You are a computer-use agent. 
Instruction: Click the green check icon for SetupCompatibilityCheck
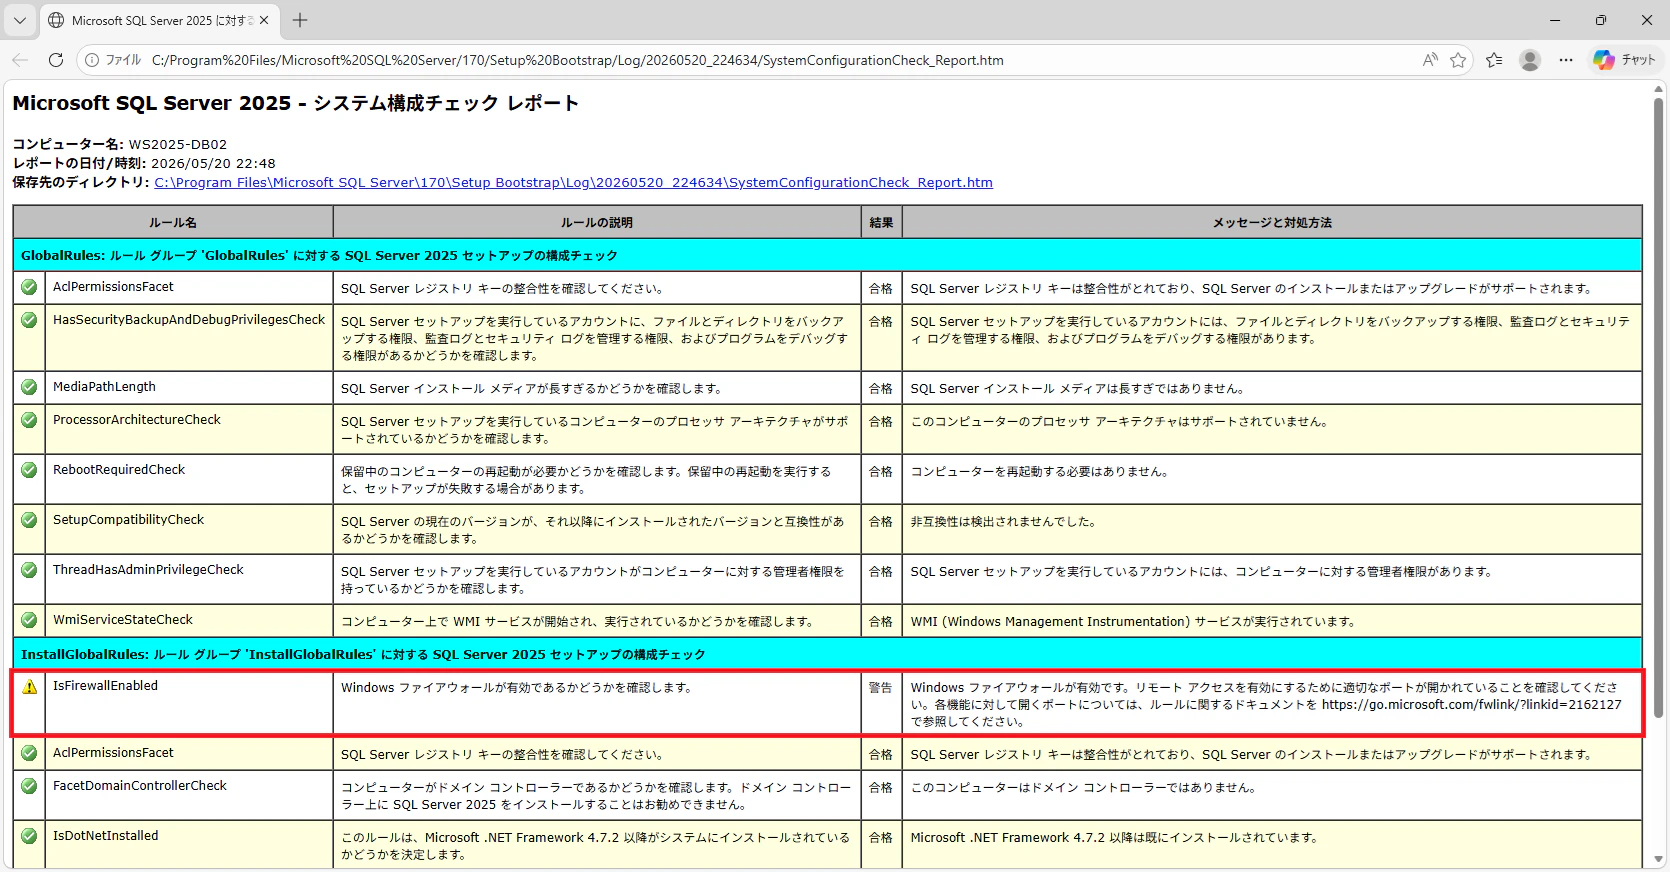point(29,520)
